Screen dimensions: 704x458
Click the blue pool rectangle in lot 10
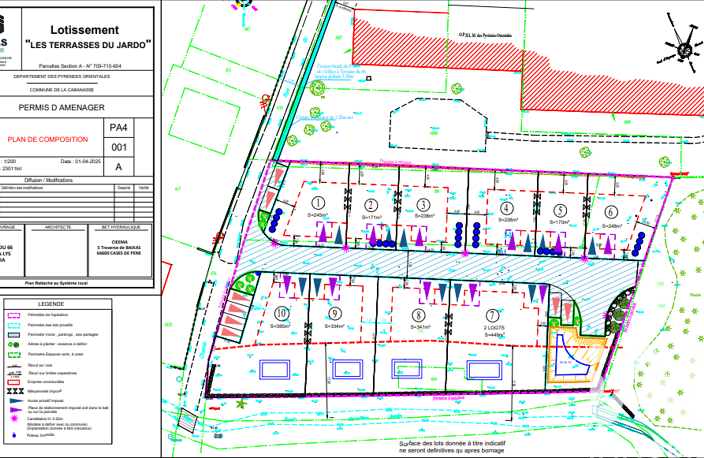tap(274, 370)
